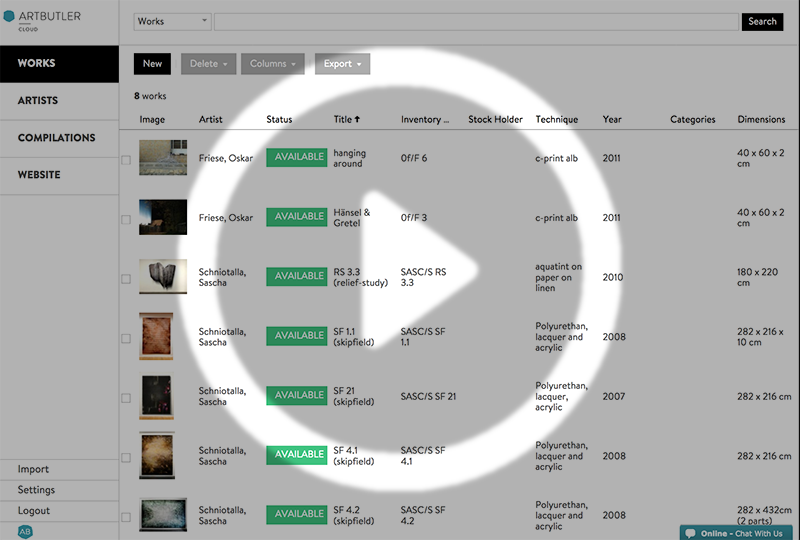This screenshot has width=800, height=540.
Task: Click AVAILABLE status of SF 4.1 row
Action: tap(296, 455)
